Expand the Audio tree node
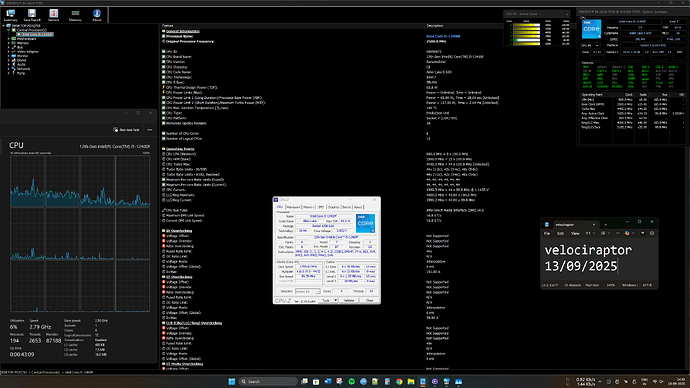The image size is (690, 388). [8, 64]
